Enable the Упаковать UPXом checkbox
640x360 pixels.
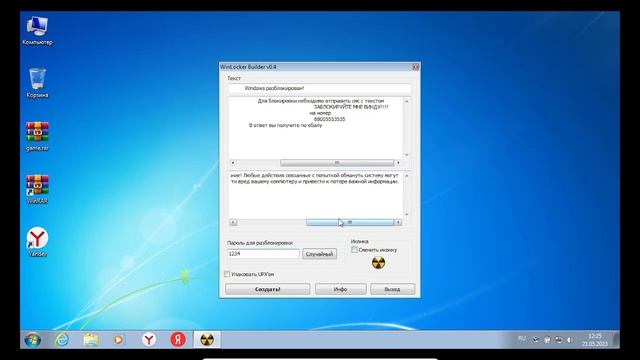(x=227, y=274)
